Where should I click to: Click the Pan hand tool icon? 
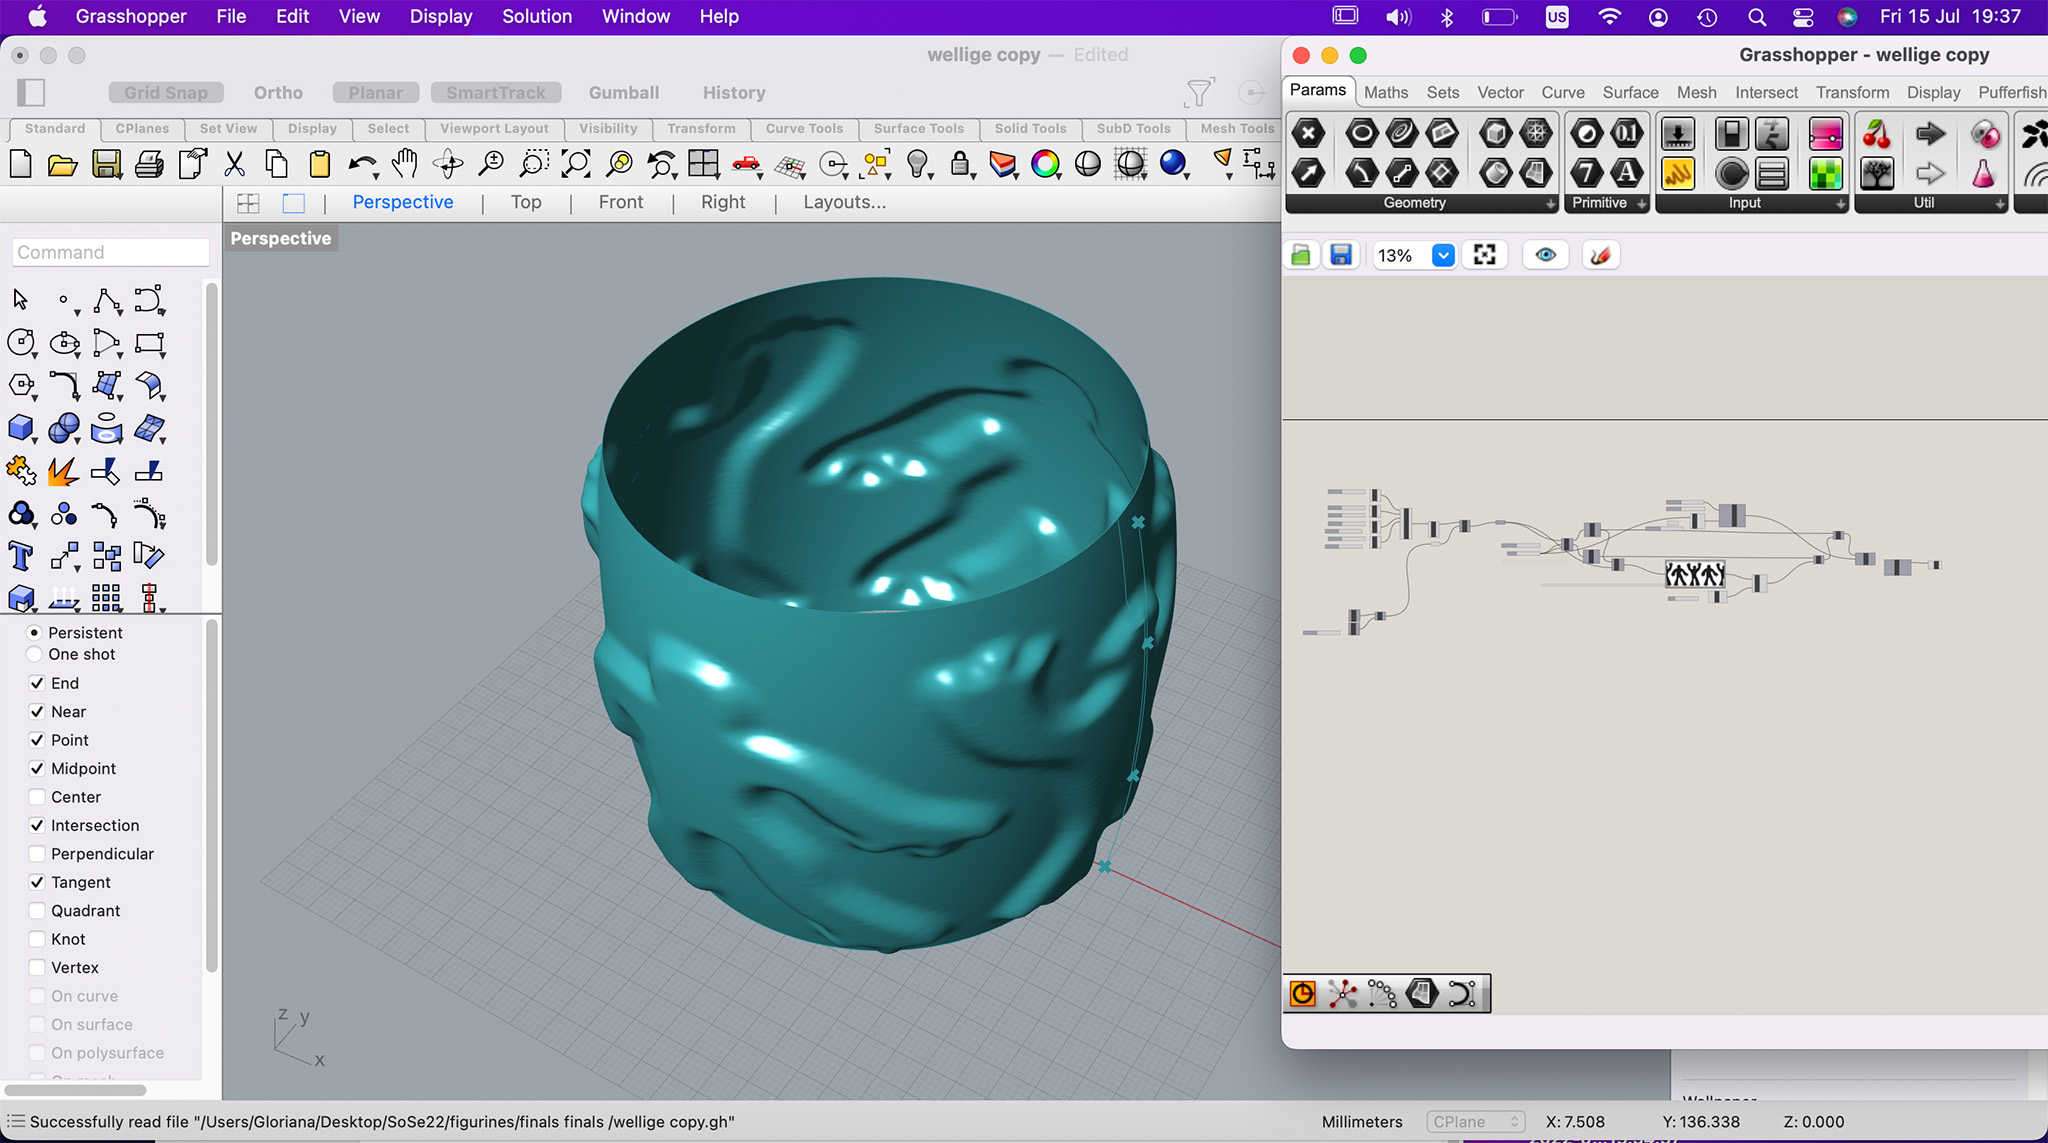click(404, 163)
